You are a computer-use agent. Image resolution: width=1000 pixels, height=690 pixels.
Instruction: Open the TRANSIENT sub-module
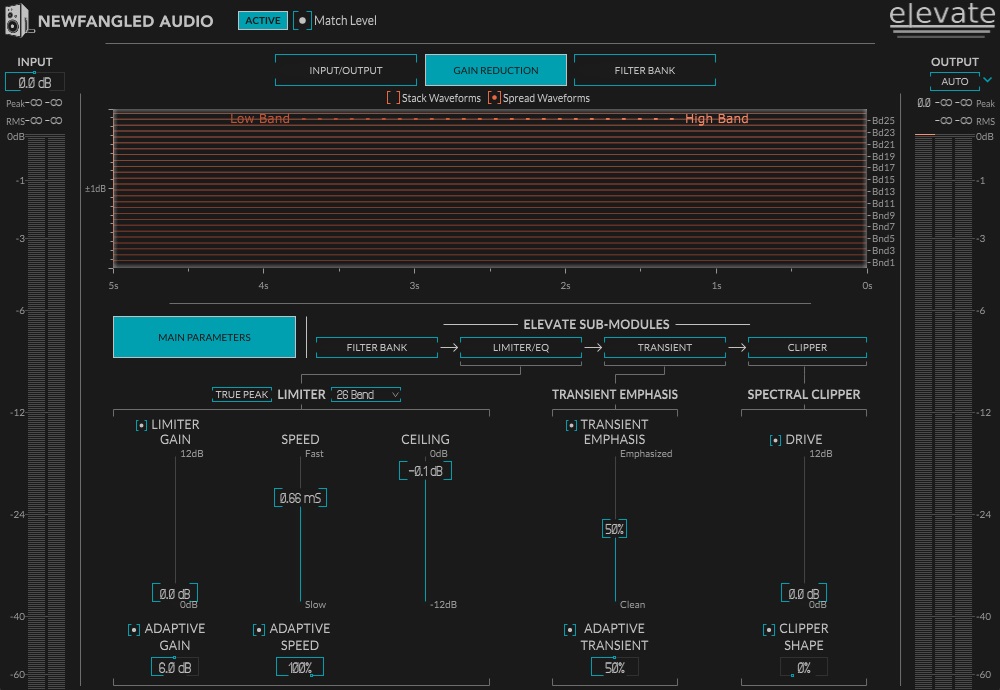point(665,347)
